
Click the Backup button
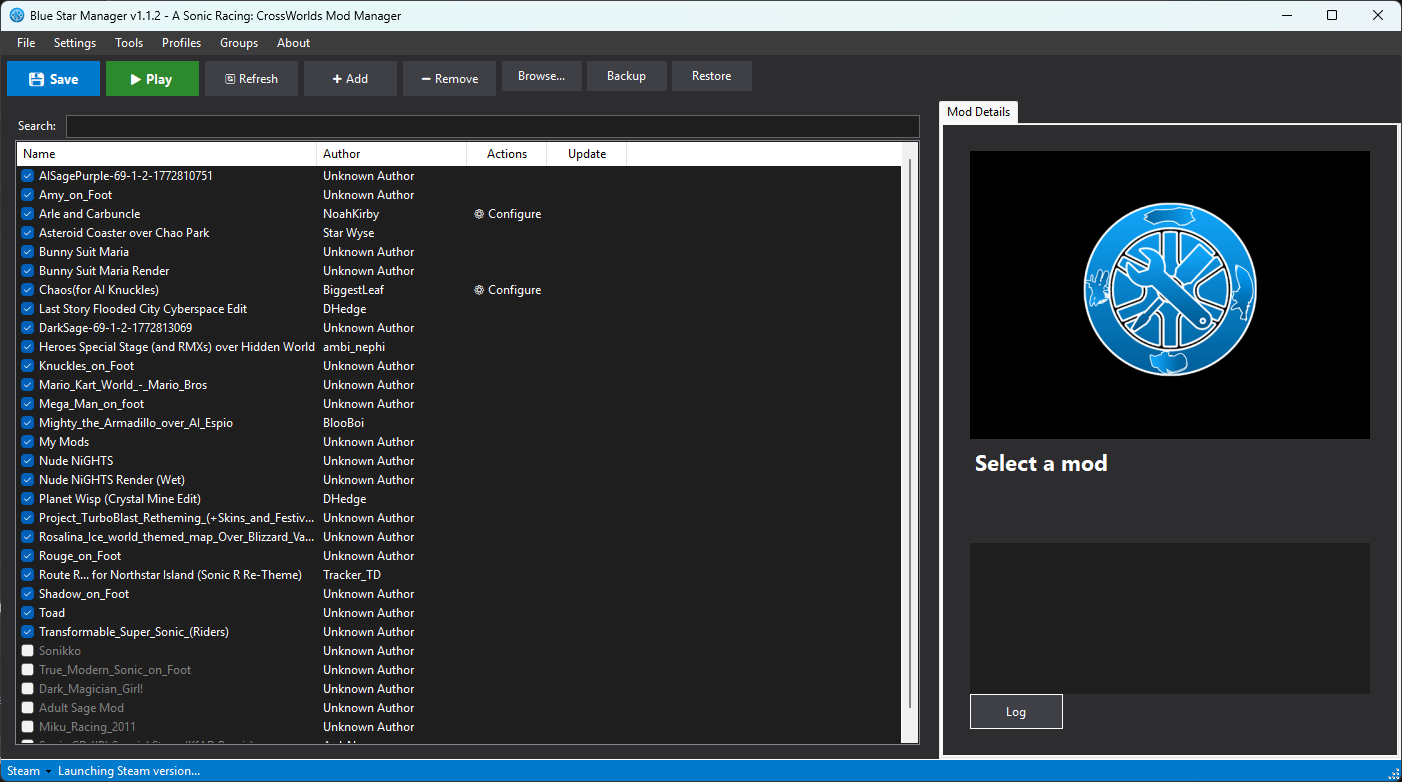[x=627, y=76]
